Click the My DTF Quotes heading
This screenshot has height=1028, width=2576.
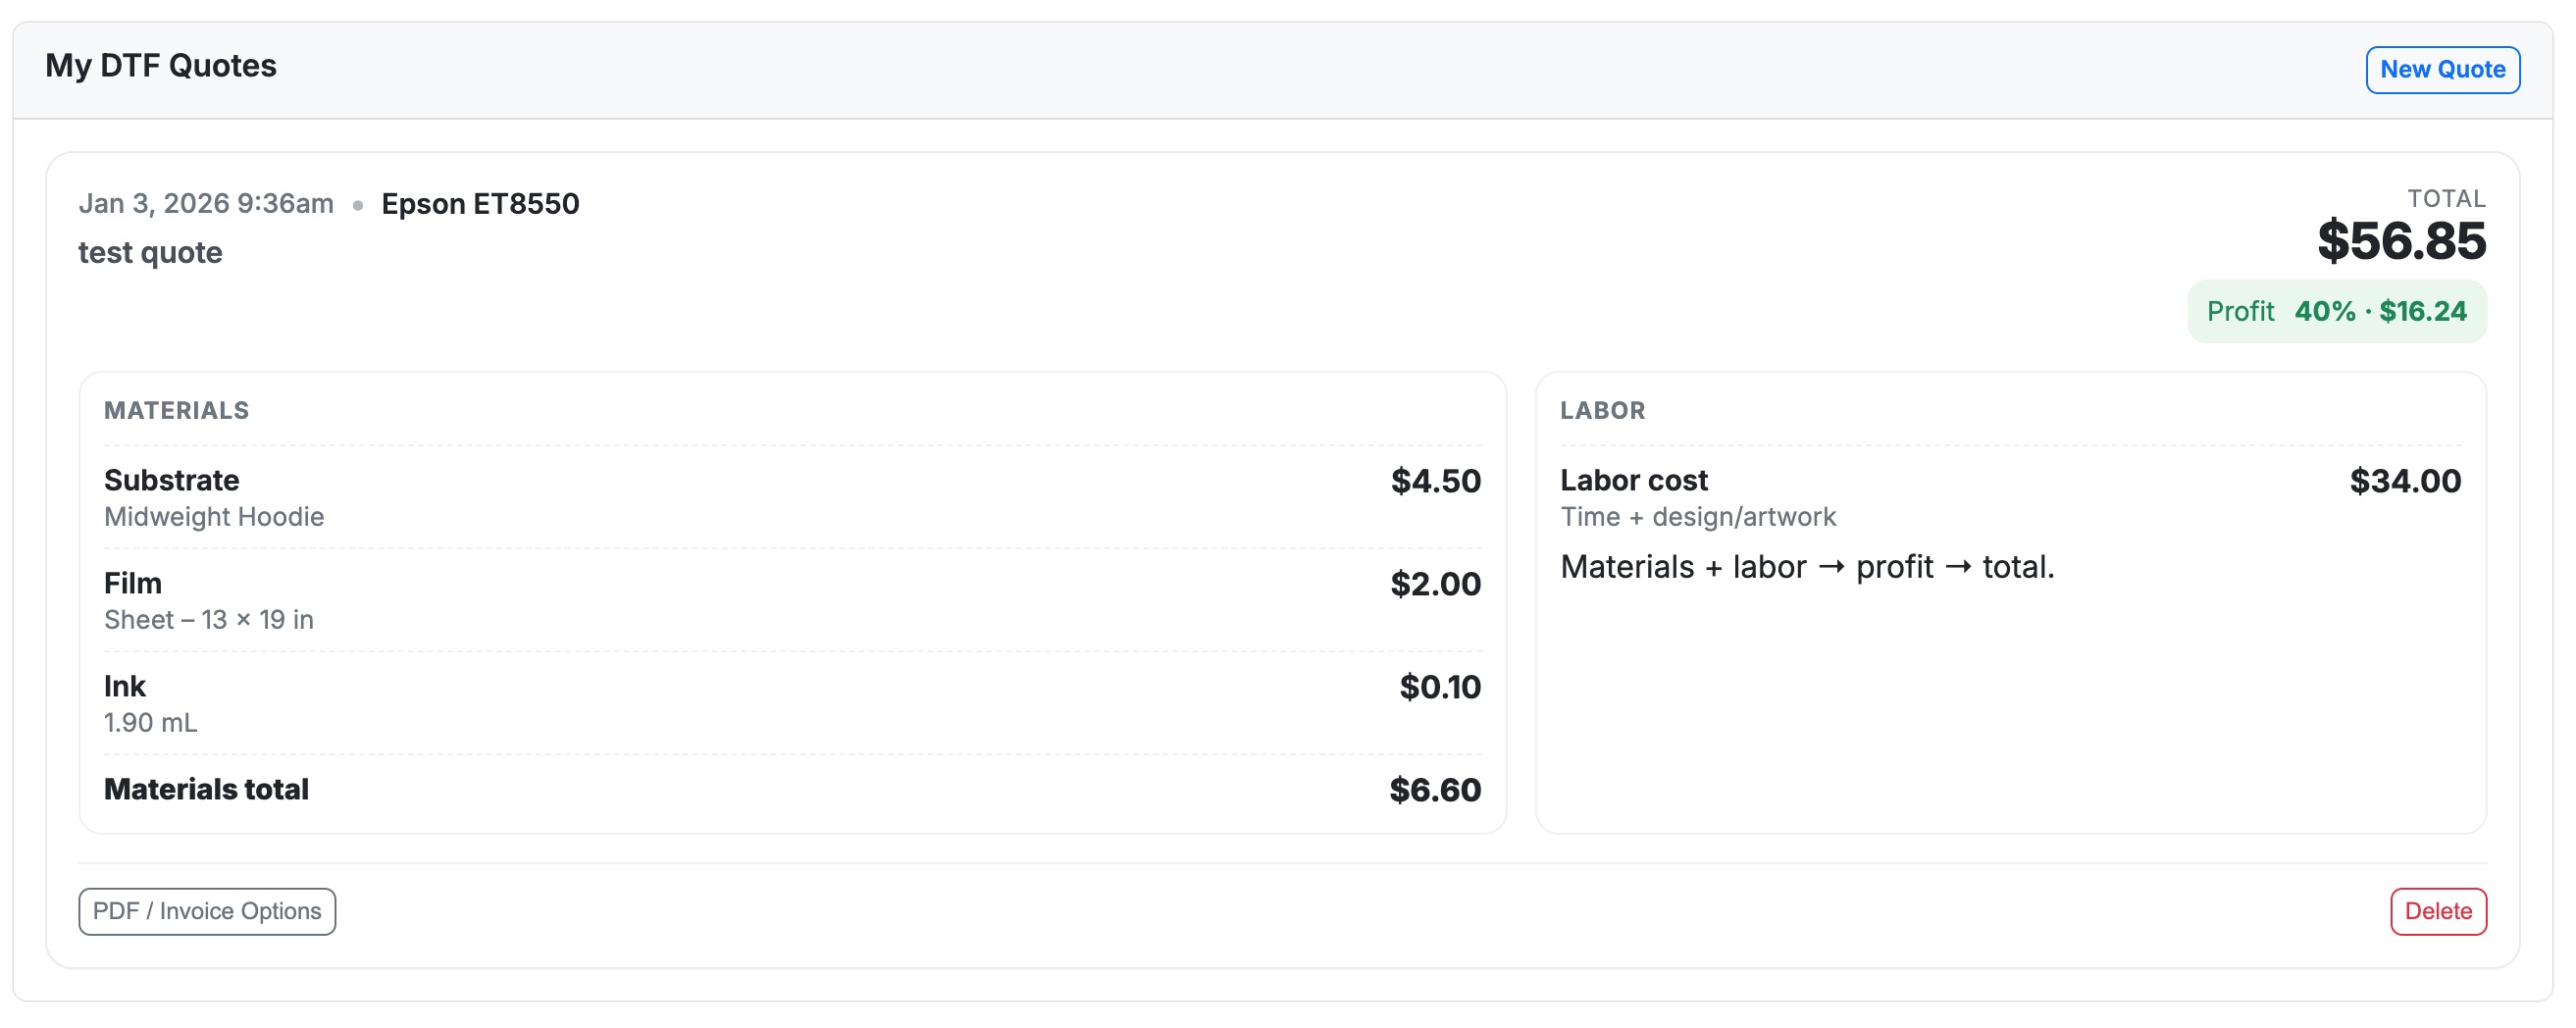click(x=161, y=66)
